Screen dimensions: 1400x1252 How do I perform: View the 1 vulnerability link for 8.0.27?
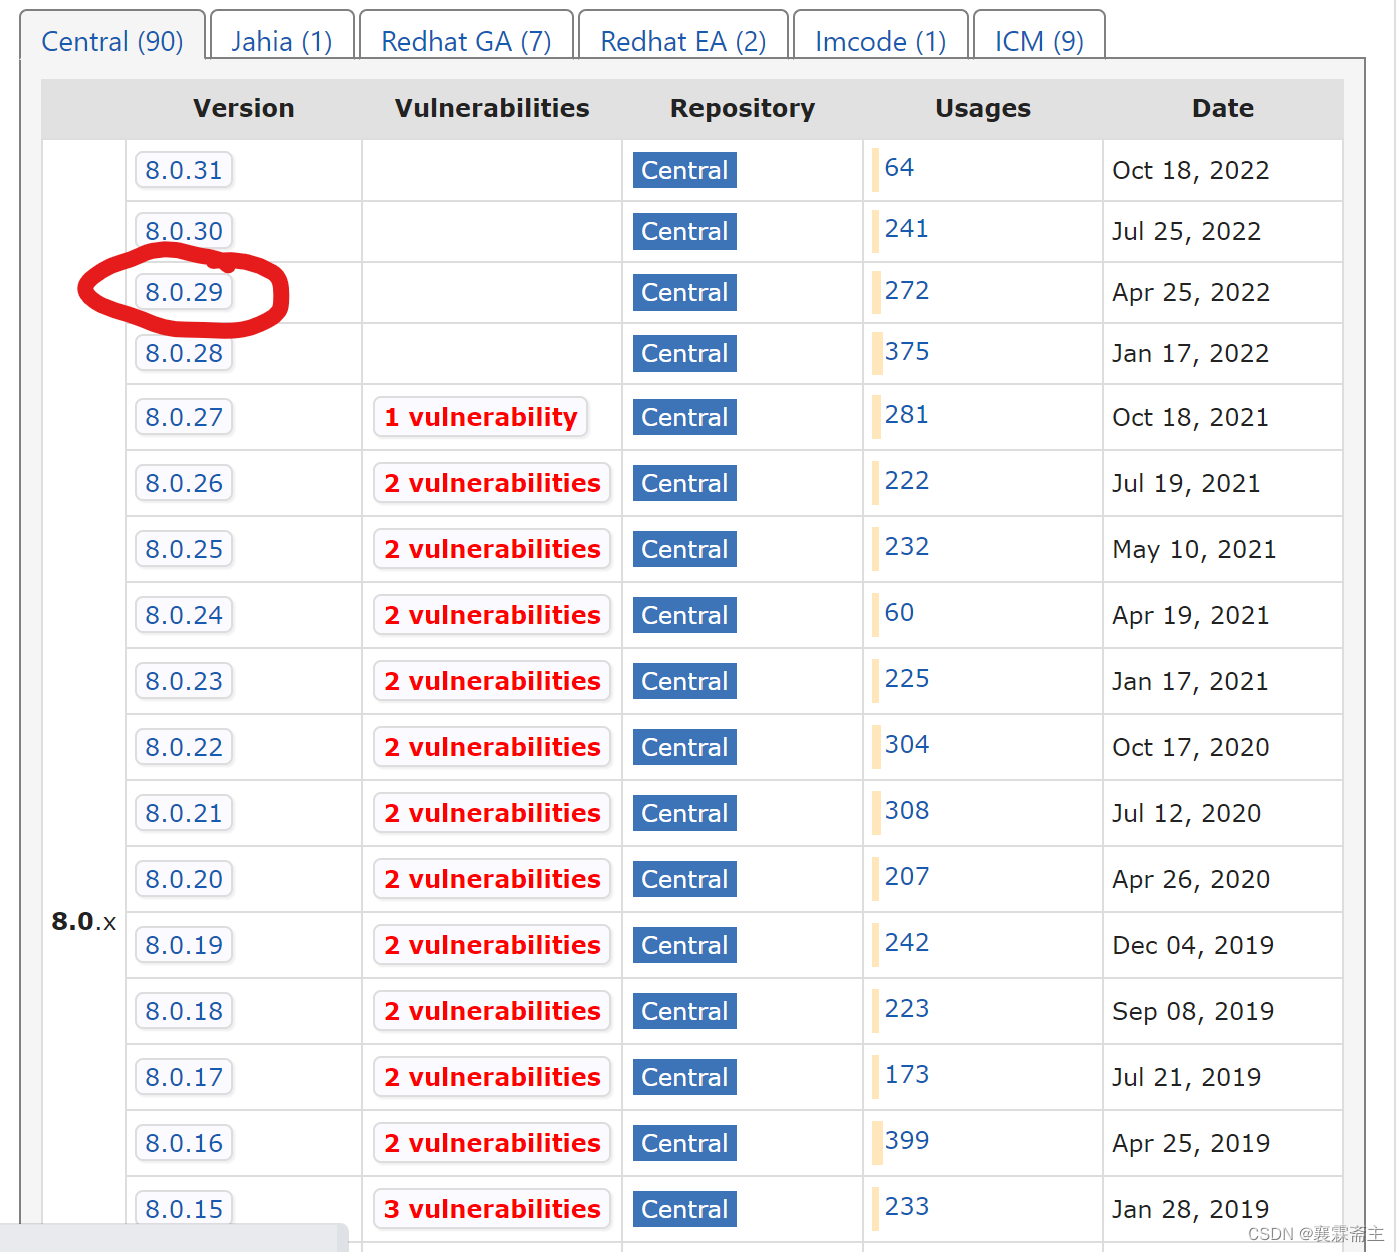click(x=481, y=417)
